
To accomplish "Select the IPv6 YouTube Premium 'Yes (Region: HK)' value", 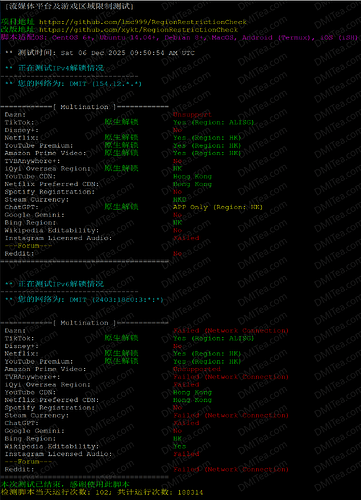I will (207, 362).
